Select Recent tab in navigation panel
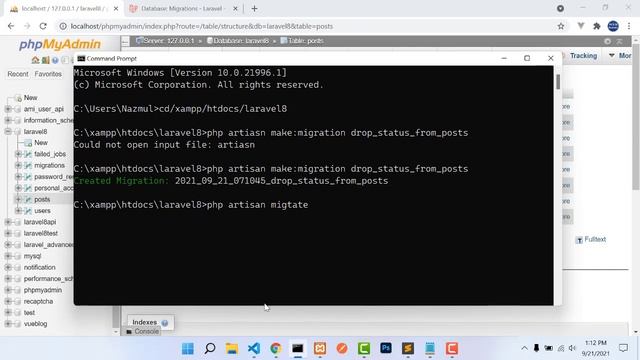The image size is (640, 360). point(18,74)
